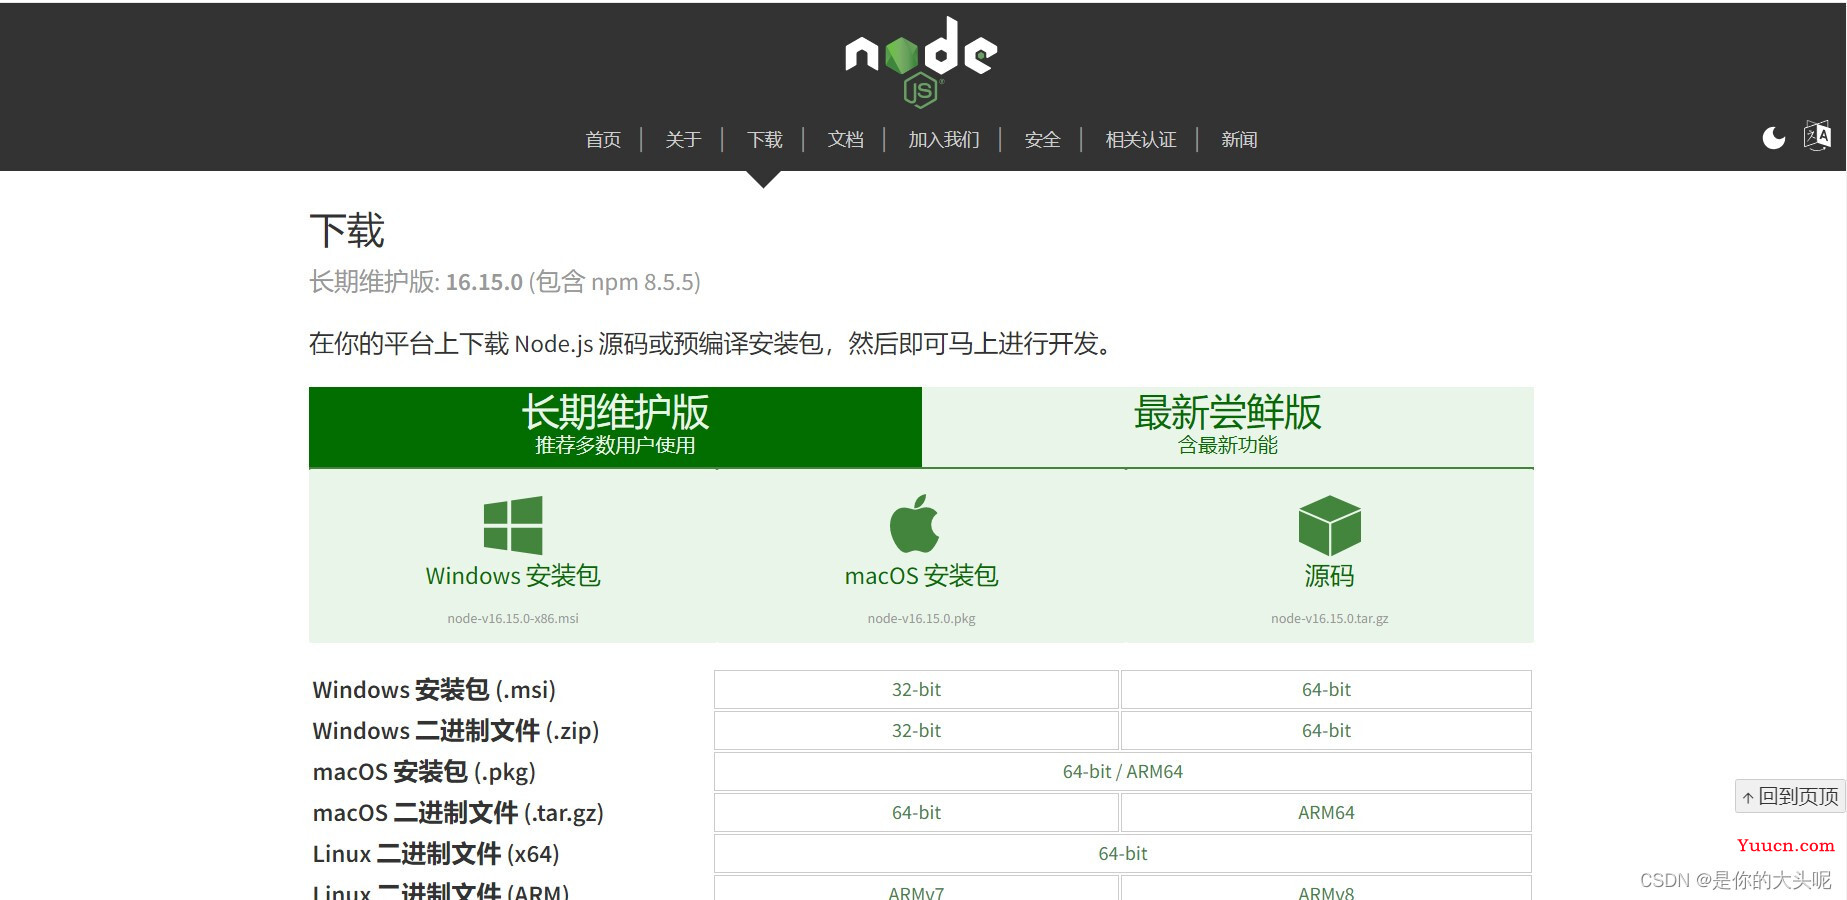Click node-v16.15.0.tar.gz filename
The height and width of the screenshot is (900, 1847).
pyautogui.click(x=1329, y=619)
